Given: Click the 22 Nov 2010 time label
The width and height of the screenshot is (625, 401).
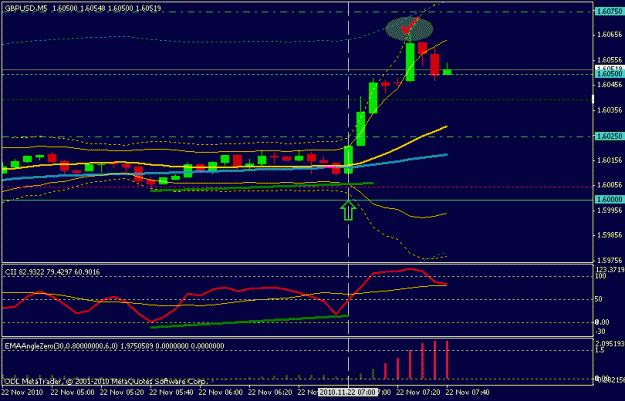Looking at the screenshot, I should pos(22,393).
